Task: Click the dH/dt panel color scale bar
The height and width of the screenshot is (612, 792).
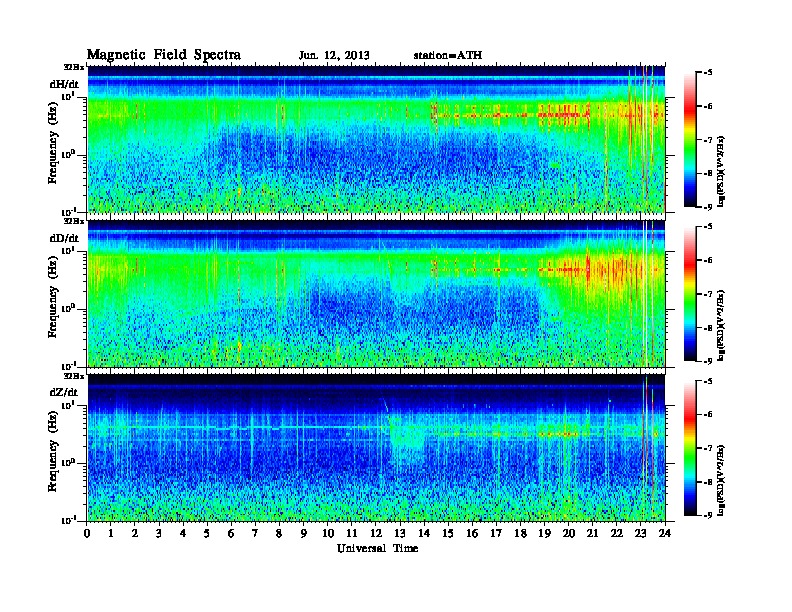Action: click(690, 140)
